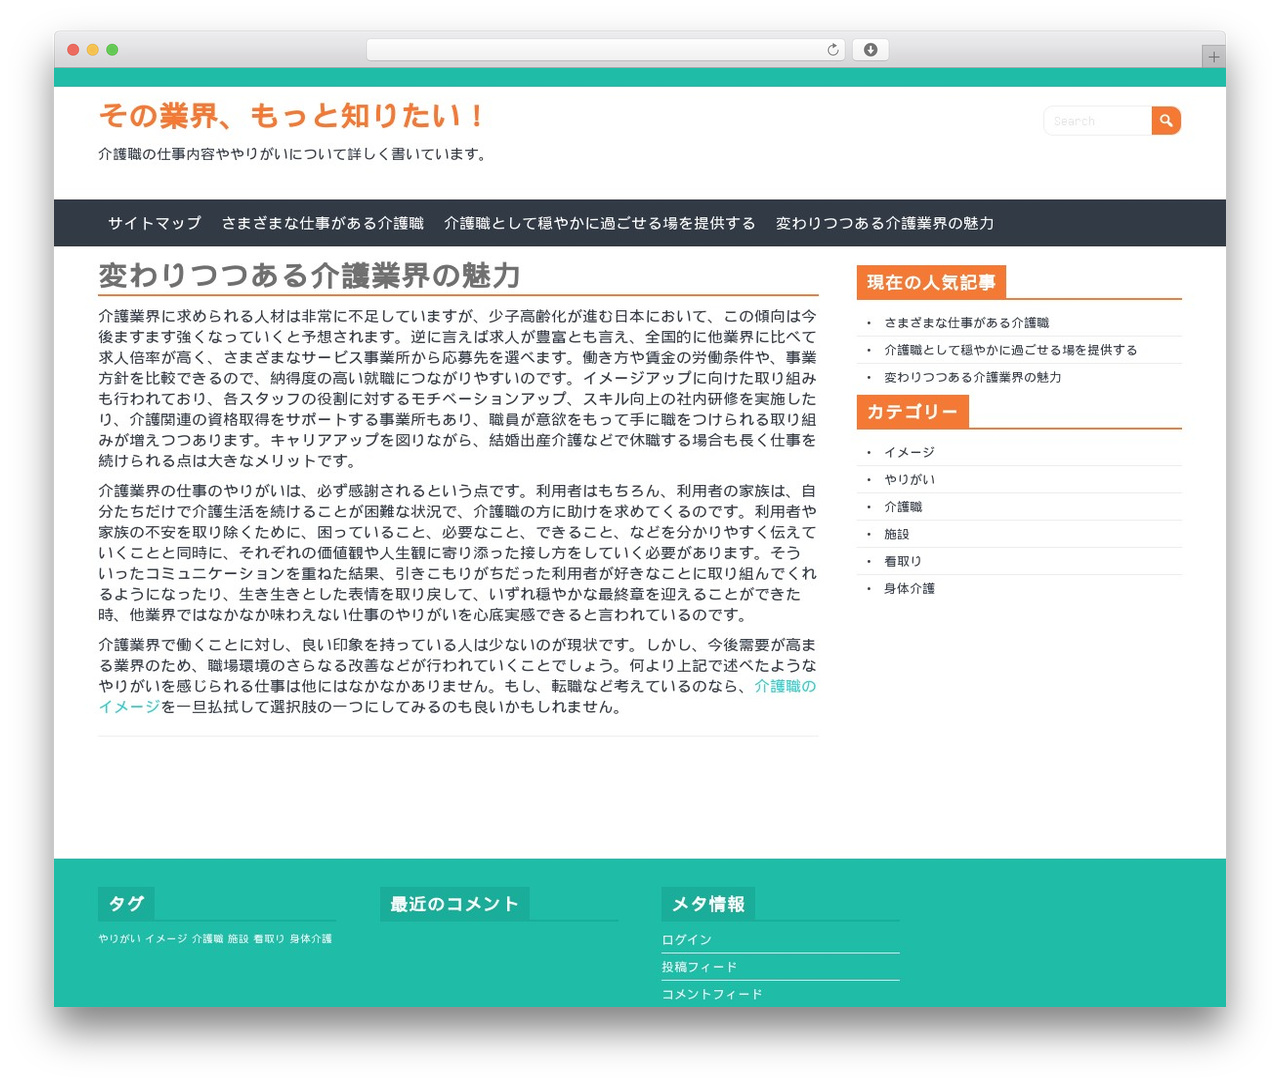Open the サイトマップ menu item
Image resolution: width=1280 pixels, height=1084 pixels.
(x=155, y=223)
